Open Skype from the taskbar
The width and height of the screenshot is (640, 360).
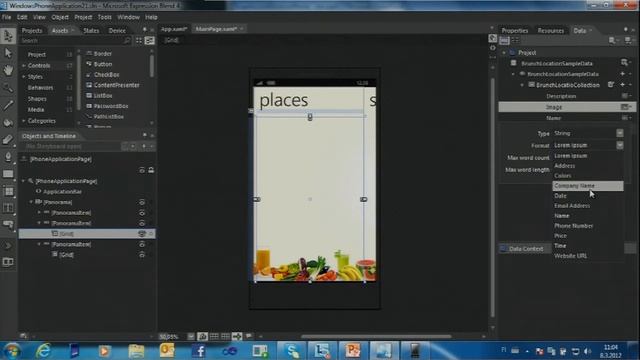[x=292, y=351]
